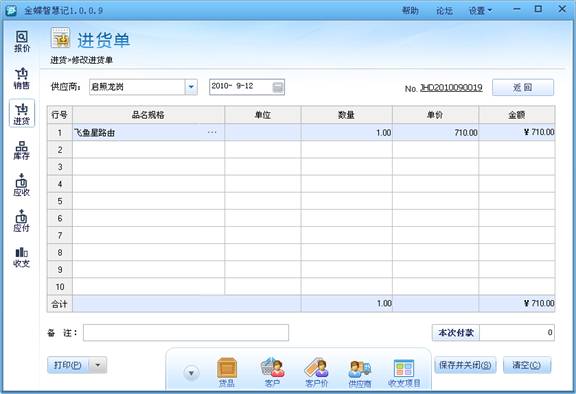Open the 报价 (quote) sidebar module
The image size is (576, 394).
pos(22,41)
